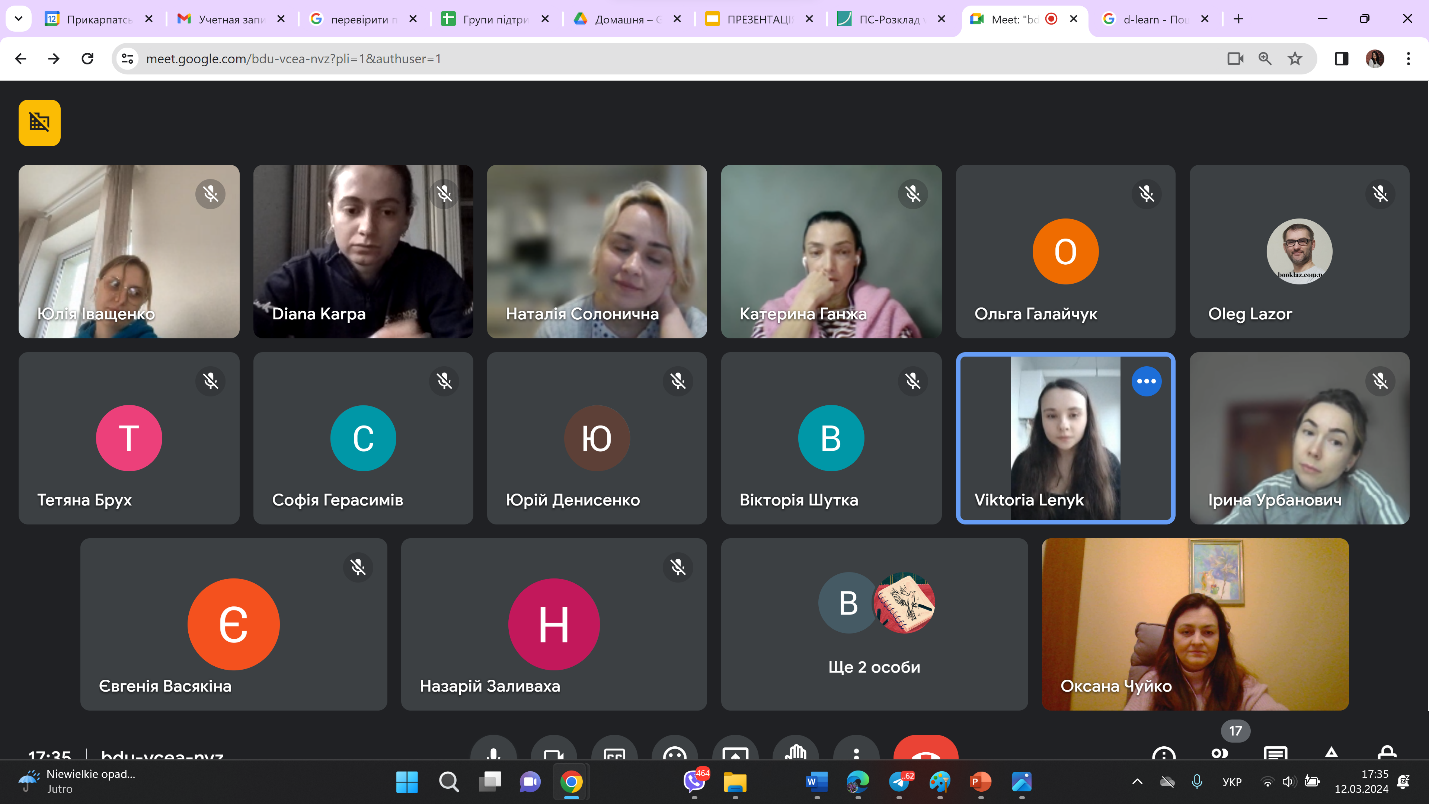The width and height of the screenshot is (1429, 804).
Task: Click the 'Ще 2 особи' tile
Action: (x=874, y=624)
